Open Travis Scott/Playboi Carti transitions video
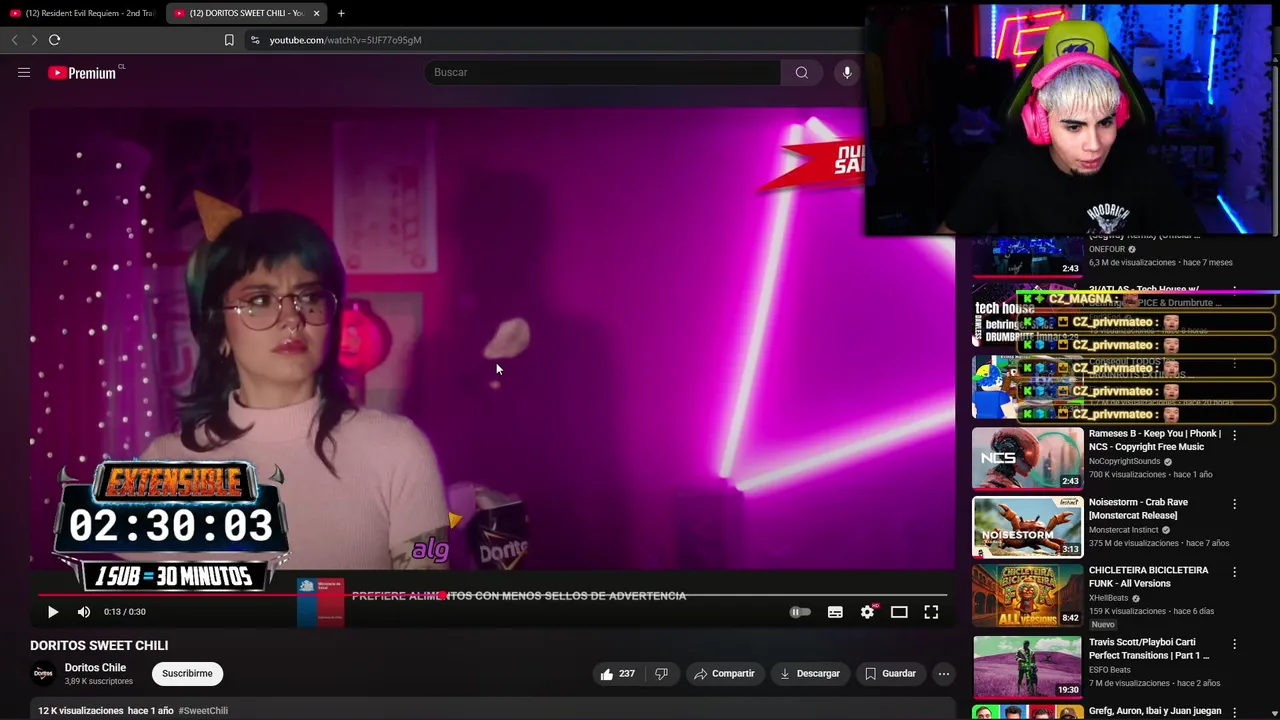Screen dimensions: 1280x720 (x=1149, y=649)
